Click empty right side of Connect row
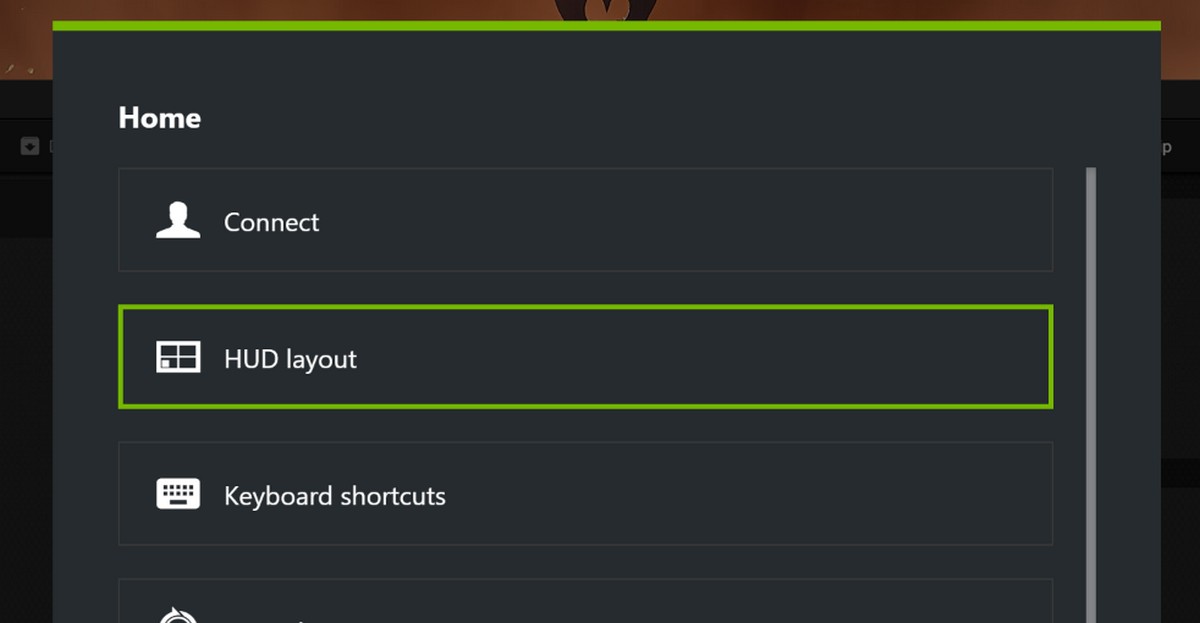The image size is (1200, 623). (800, 220)
